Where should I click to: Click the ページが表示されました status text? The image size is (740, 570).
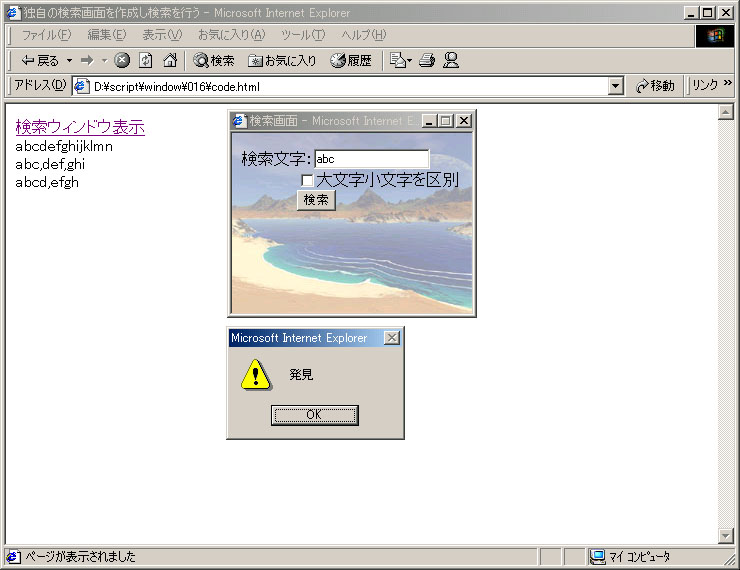click(x=80, y=557)
